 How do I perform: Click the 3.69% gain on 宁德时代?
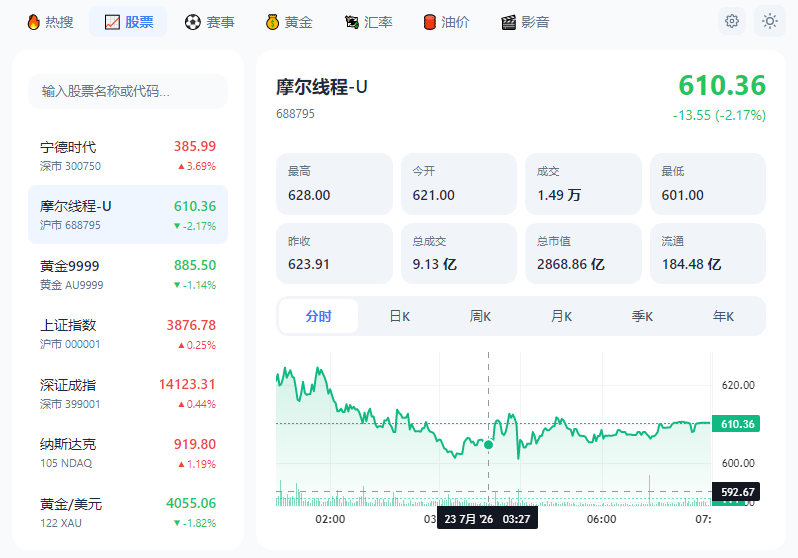[197, 166]
